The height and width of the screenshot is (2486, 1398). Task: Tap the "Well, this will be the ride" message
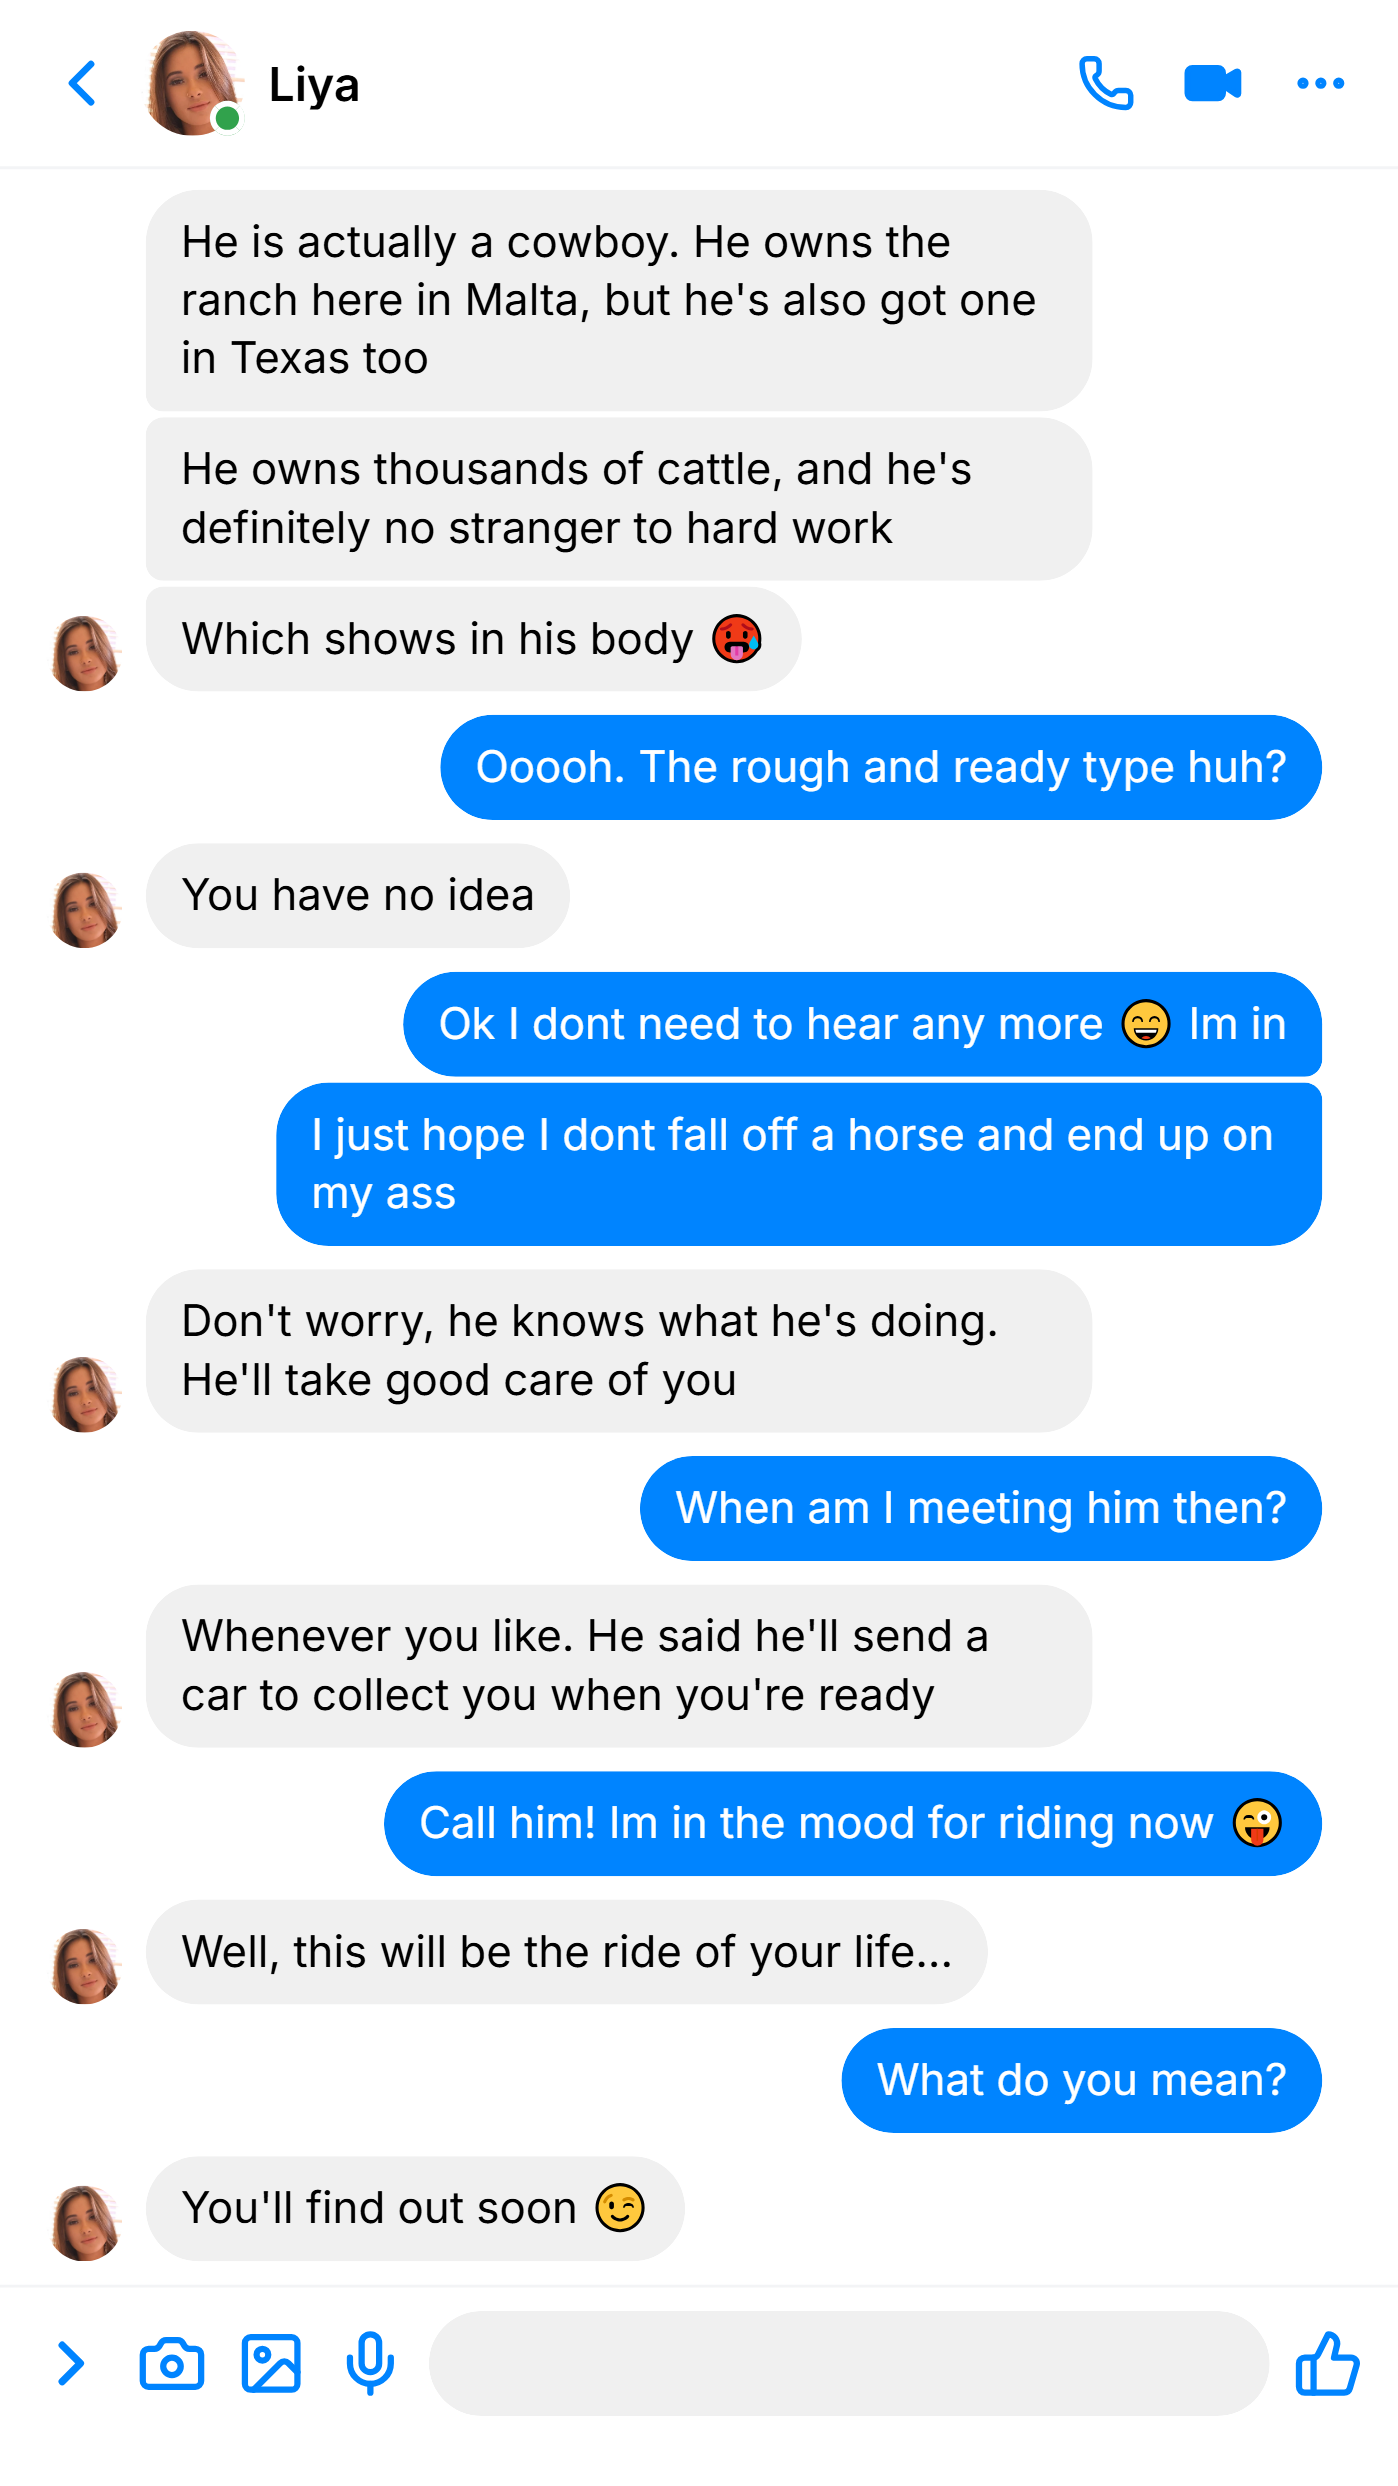point(566,1952)
